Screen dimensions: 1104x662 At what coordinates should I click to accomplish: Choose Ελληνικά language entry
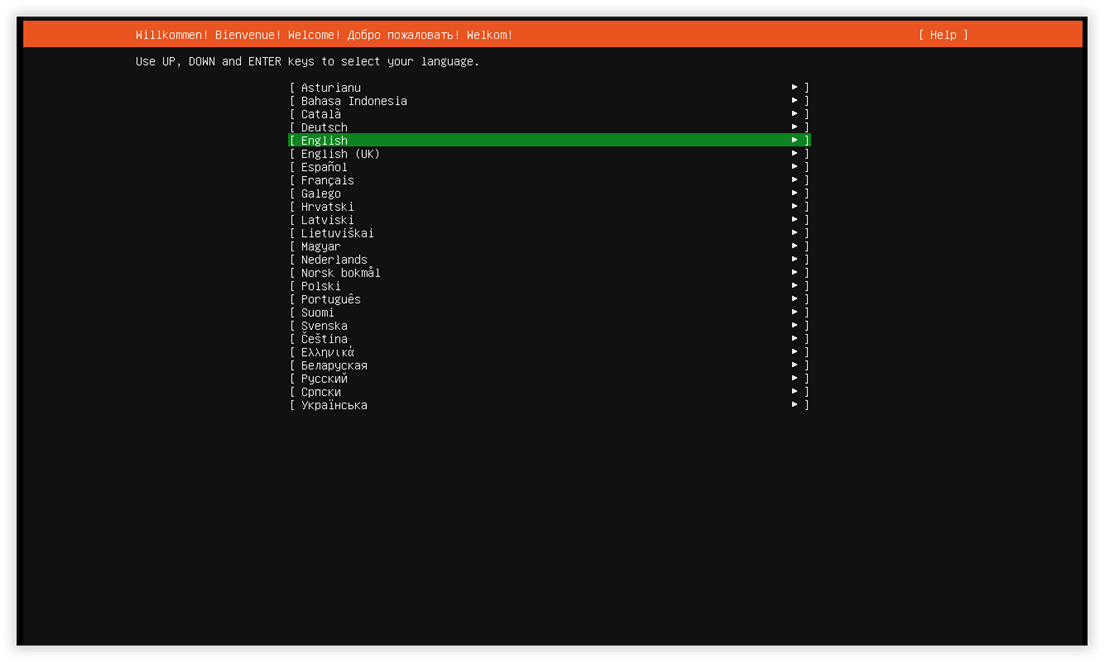pyautogui.click(x=549, y=352)
